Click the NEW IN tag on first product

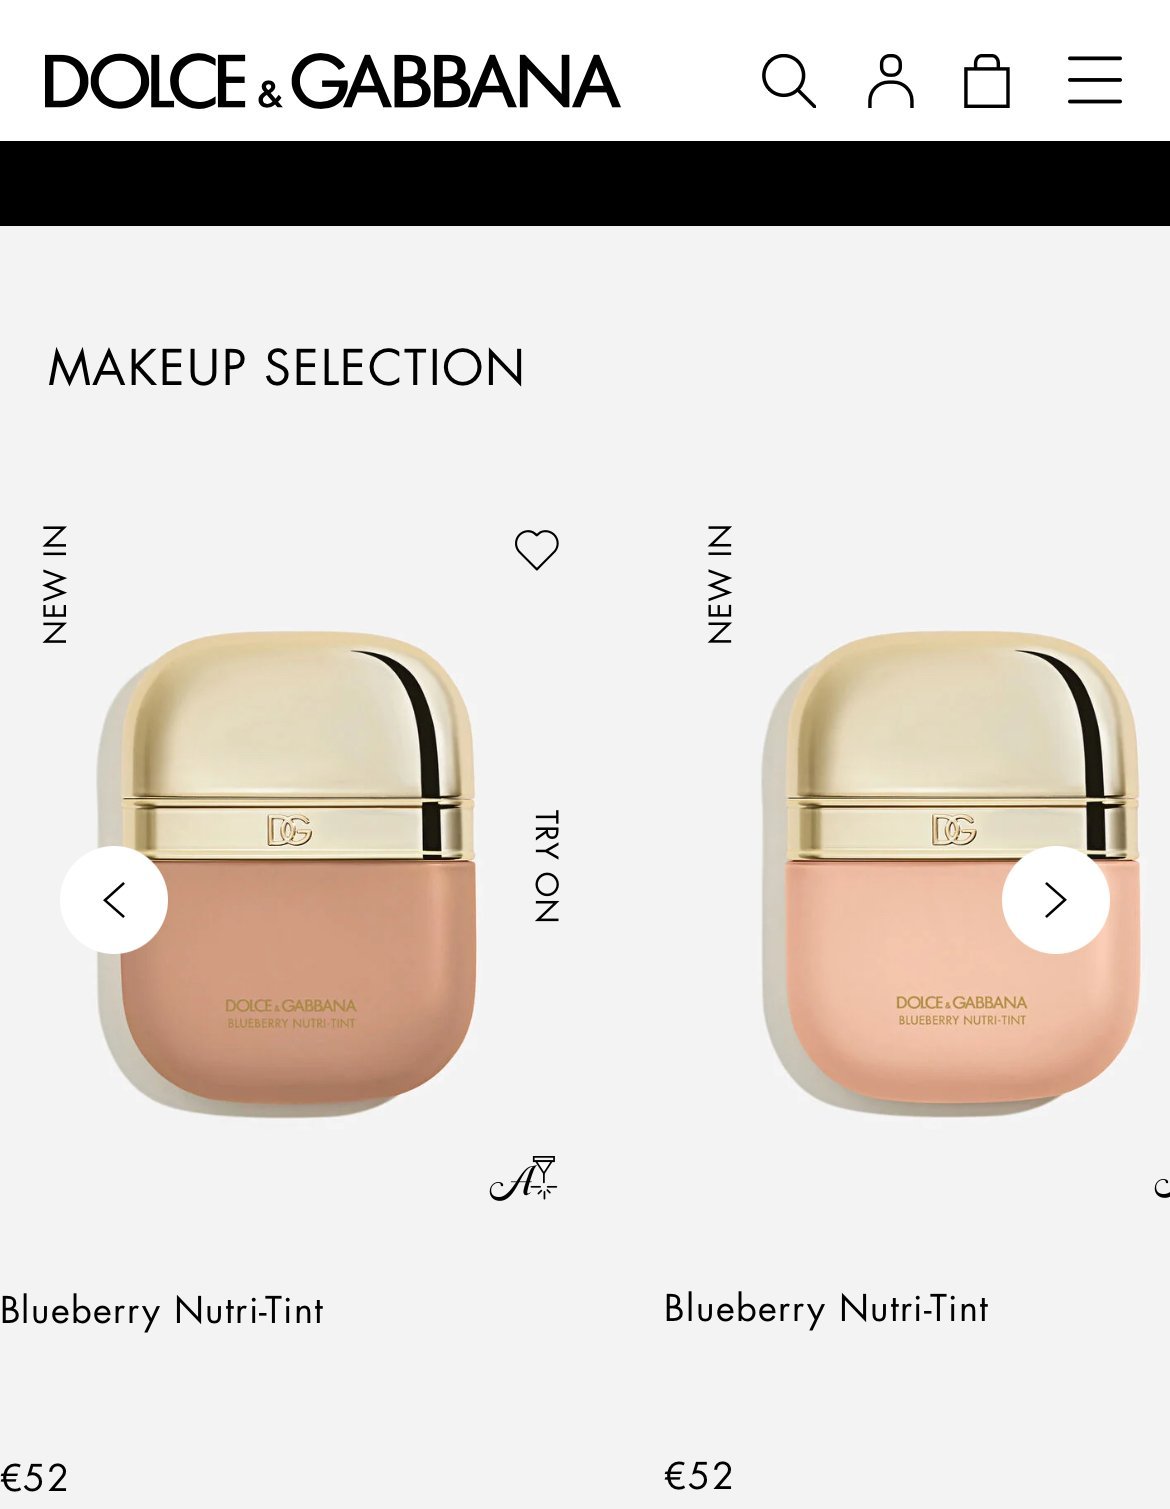coord(55,584)
